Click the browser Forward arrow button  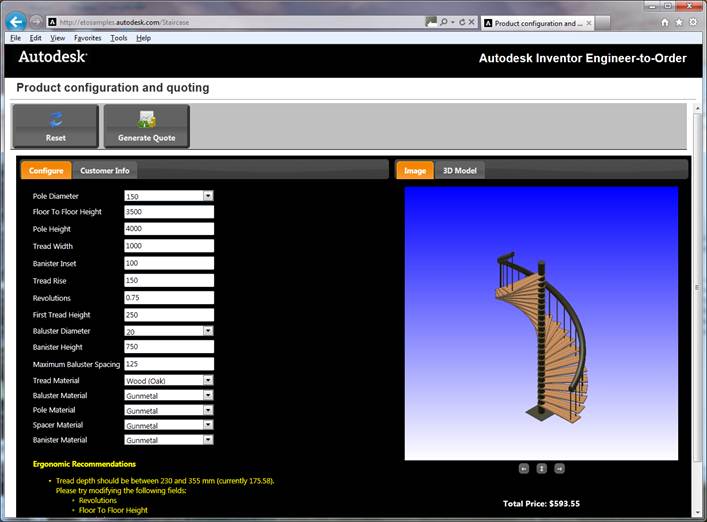tap(36, 22)
